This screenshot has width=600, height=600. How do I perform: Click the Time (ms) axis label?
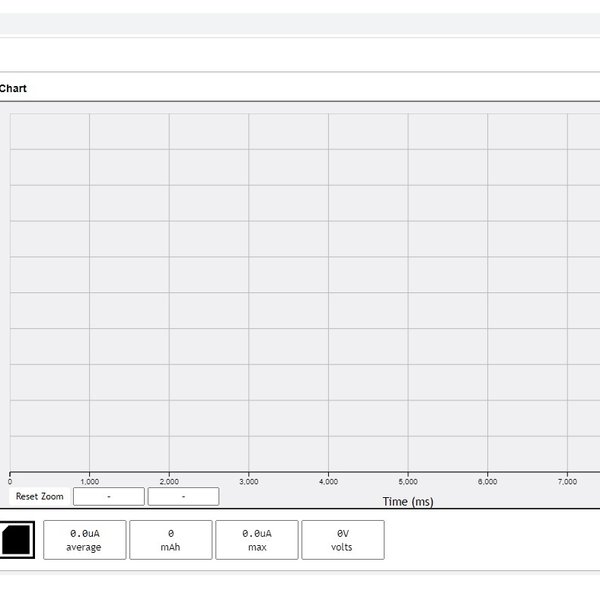point(408,501)
